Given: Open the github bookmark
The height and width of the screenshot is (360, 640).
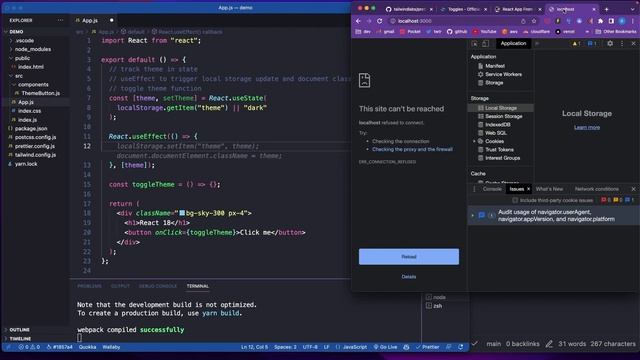Looking at the screenshot, I should point(457,31).
